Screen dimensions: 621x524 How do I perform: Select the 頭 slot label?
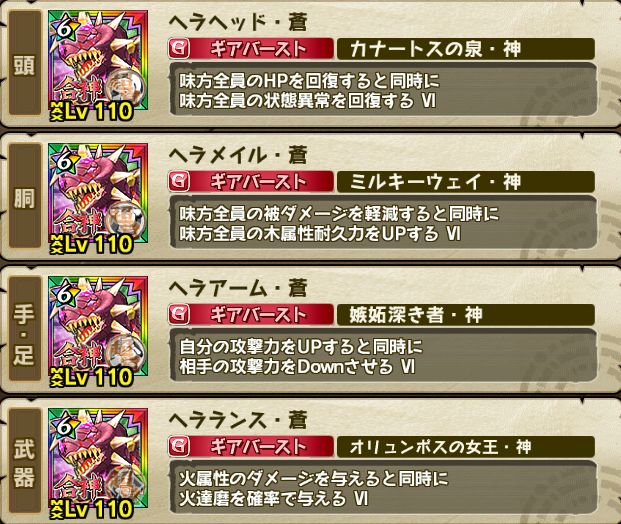pos(25,63)
